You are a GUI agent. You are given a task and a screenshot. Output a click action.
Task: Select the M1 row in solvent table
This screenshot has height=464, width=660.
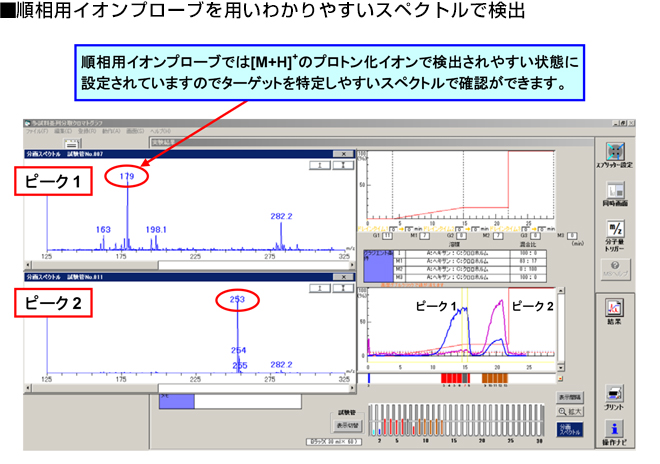(x=470, y=261)
